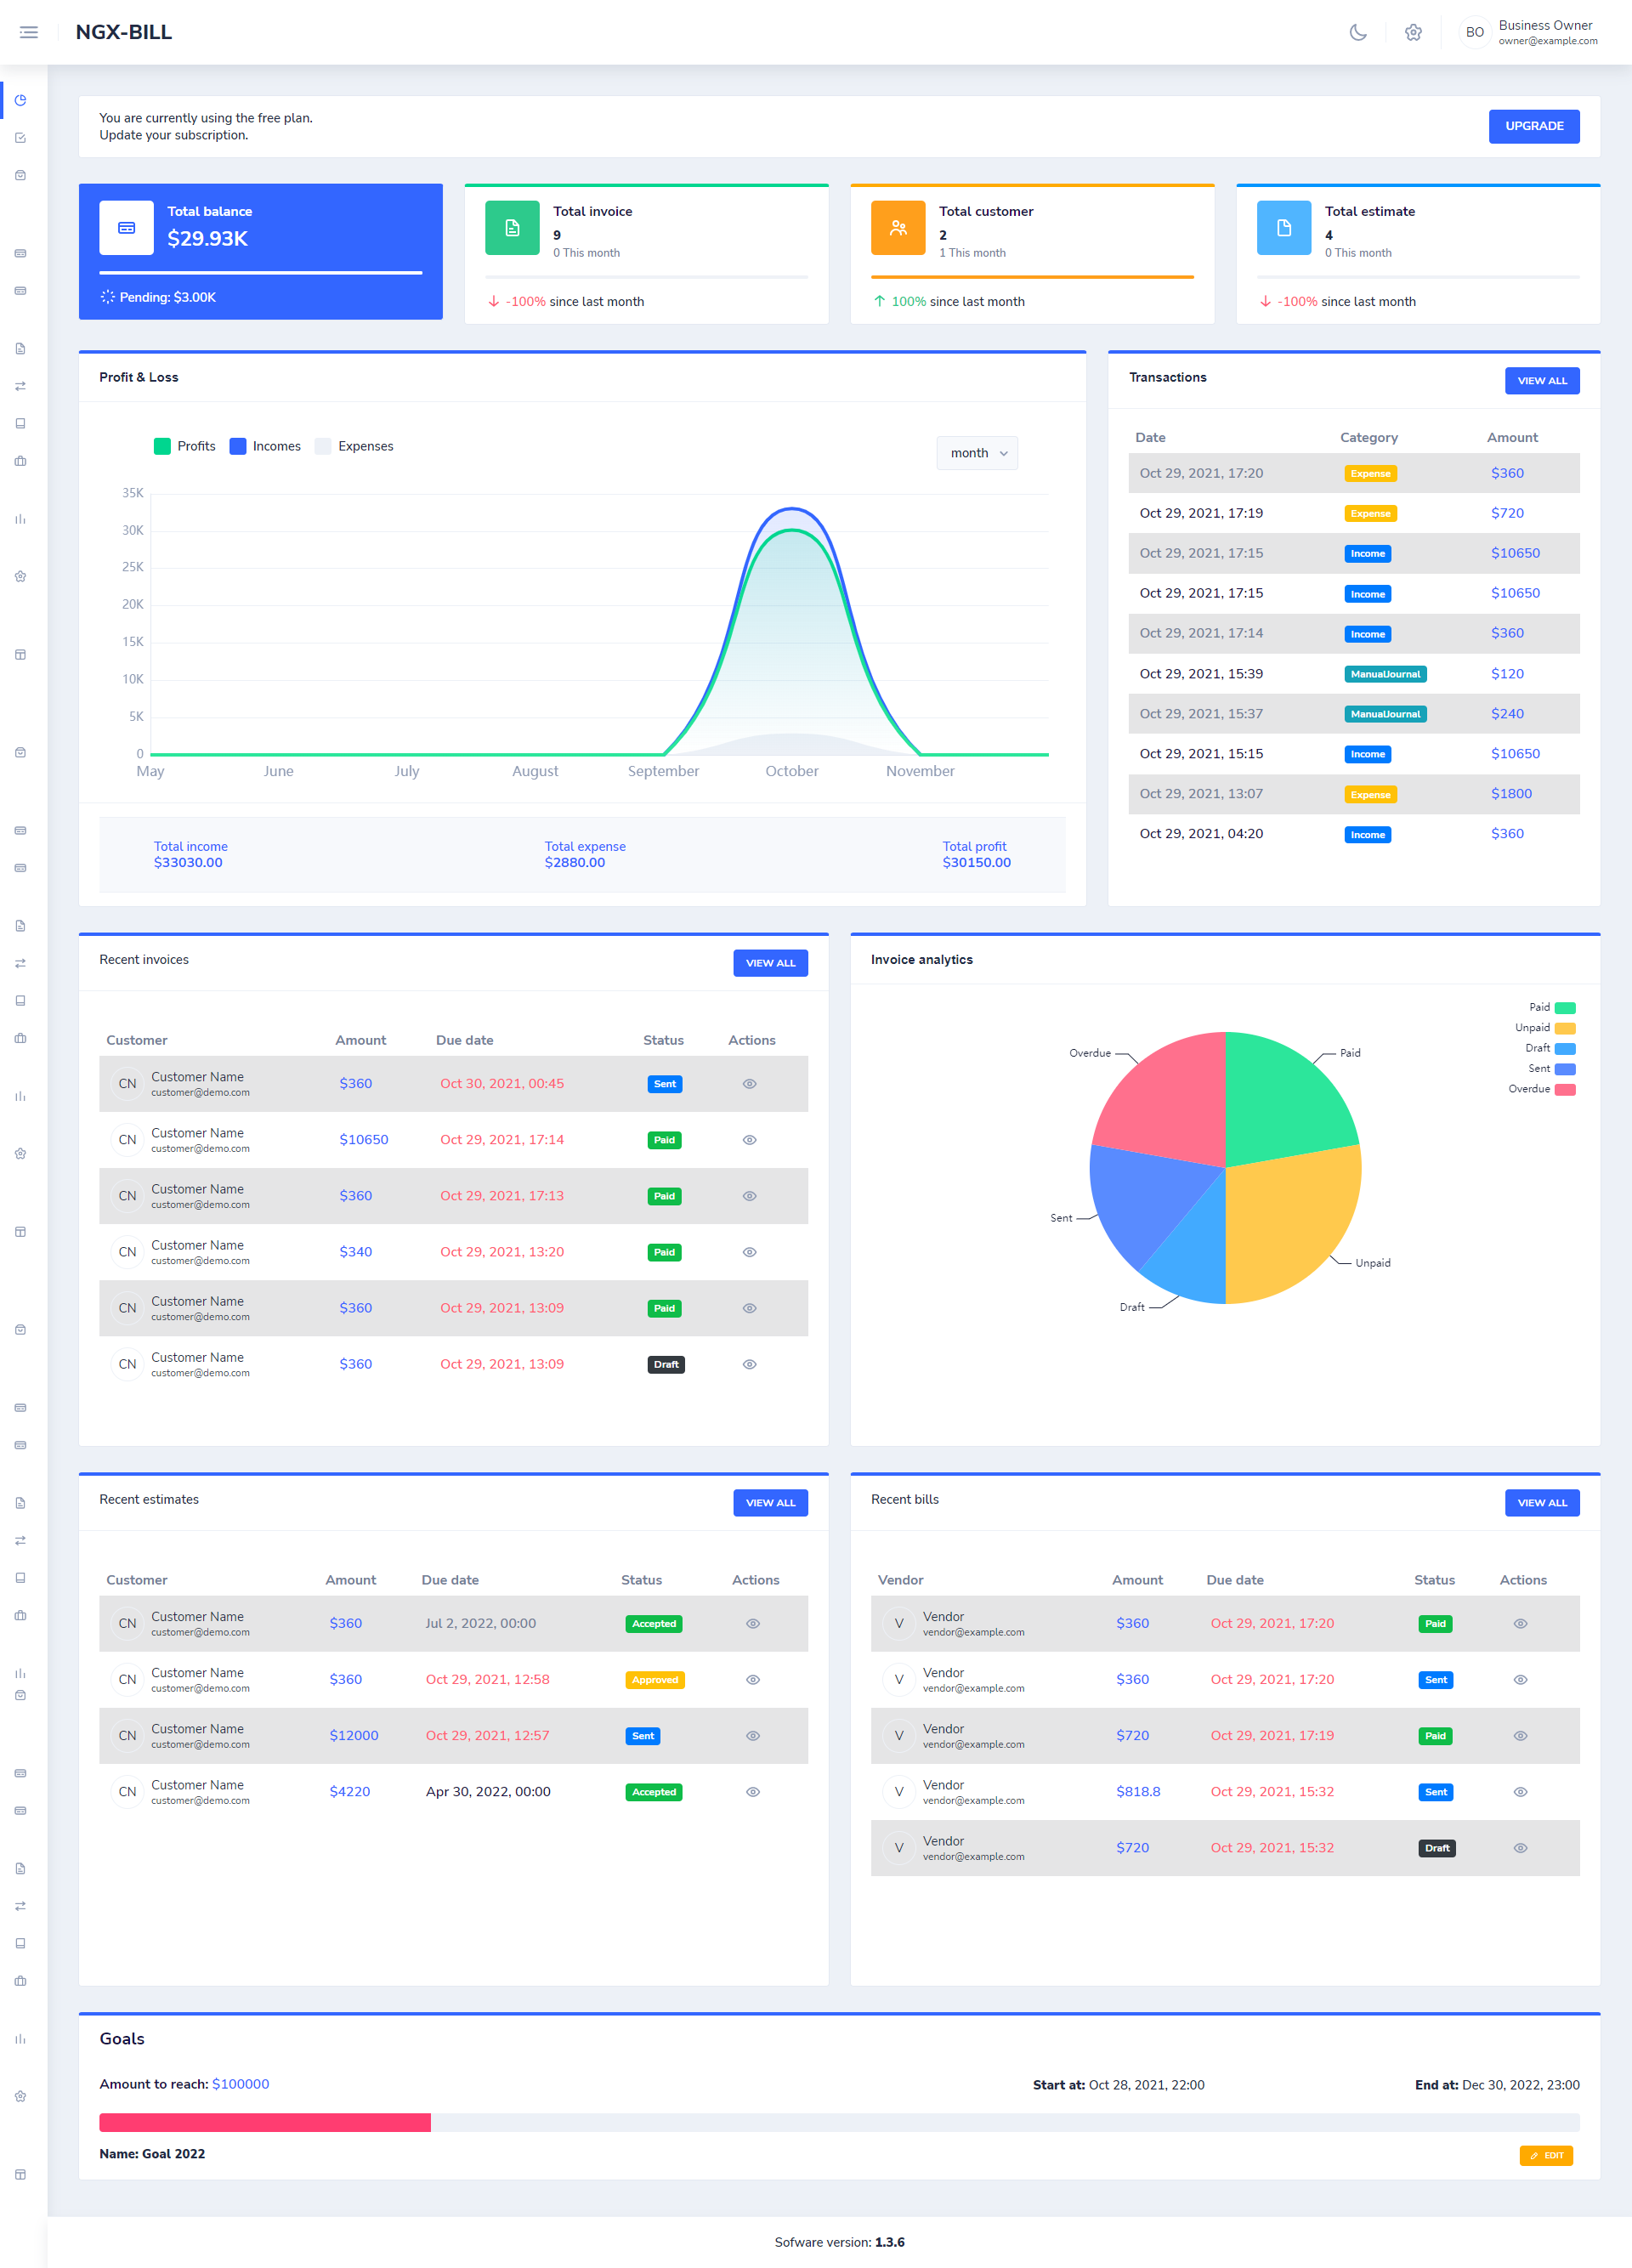Select the checkmark nav item in the sidebar
Image resolution: width=1632 pixels, height=2268 pixels.
[20, 138]
